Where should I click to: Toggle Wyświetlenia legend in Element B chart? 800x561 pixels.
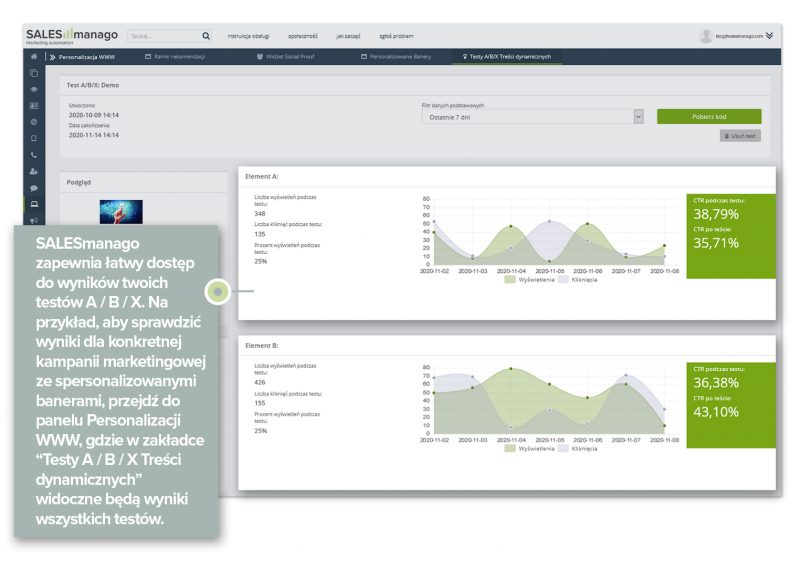point(529,449)
